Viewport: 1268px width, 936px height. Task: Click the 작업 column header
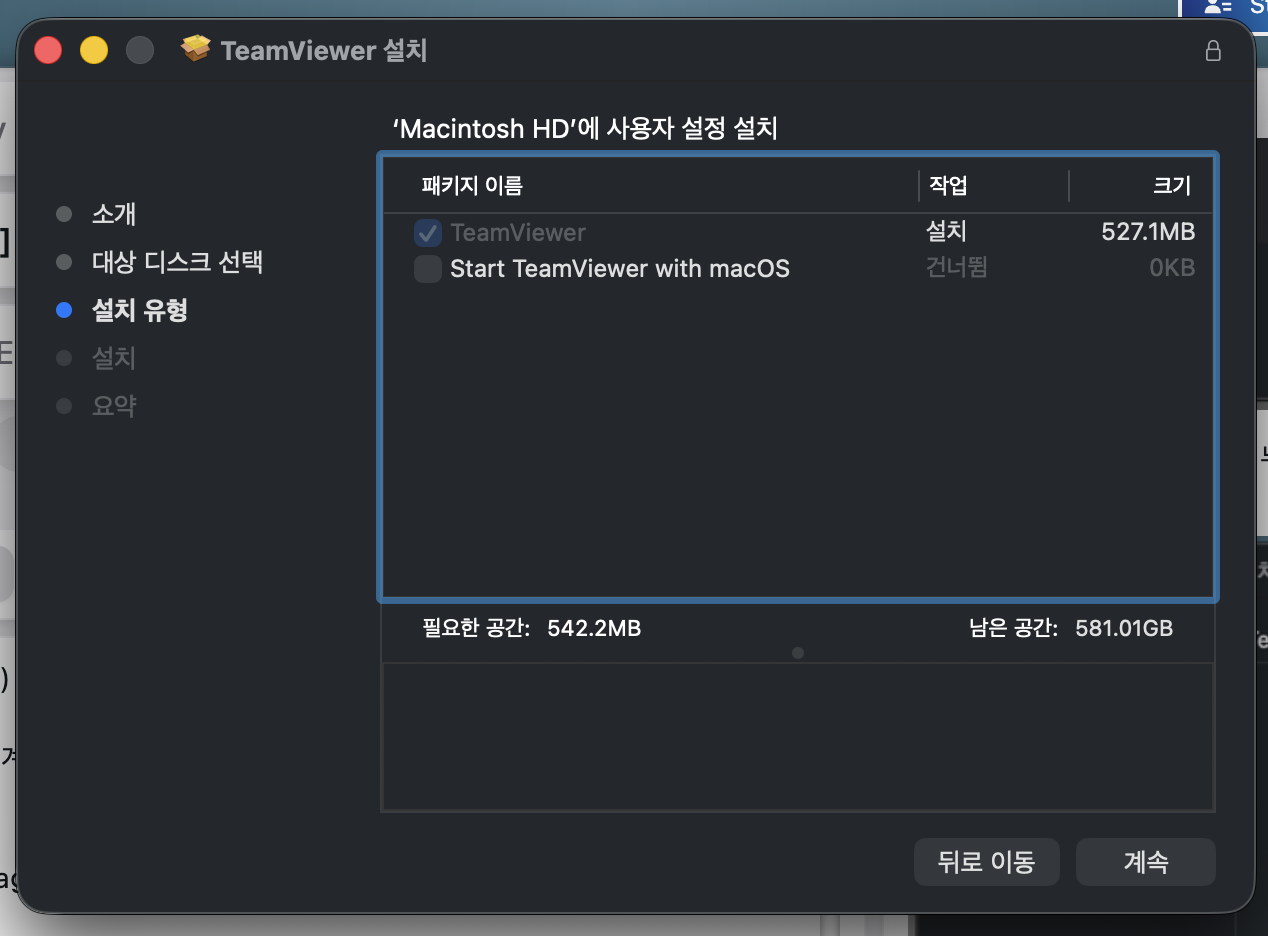[x=948, y=185]
